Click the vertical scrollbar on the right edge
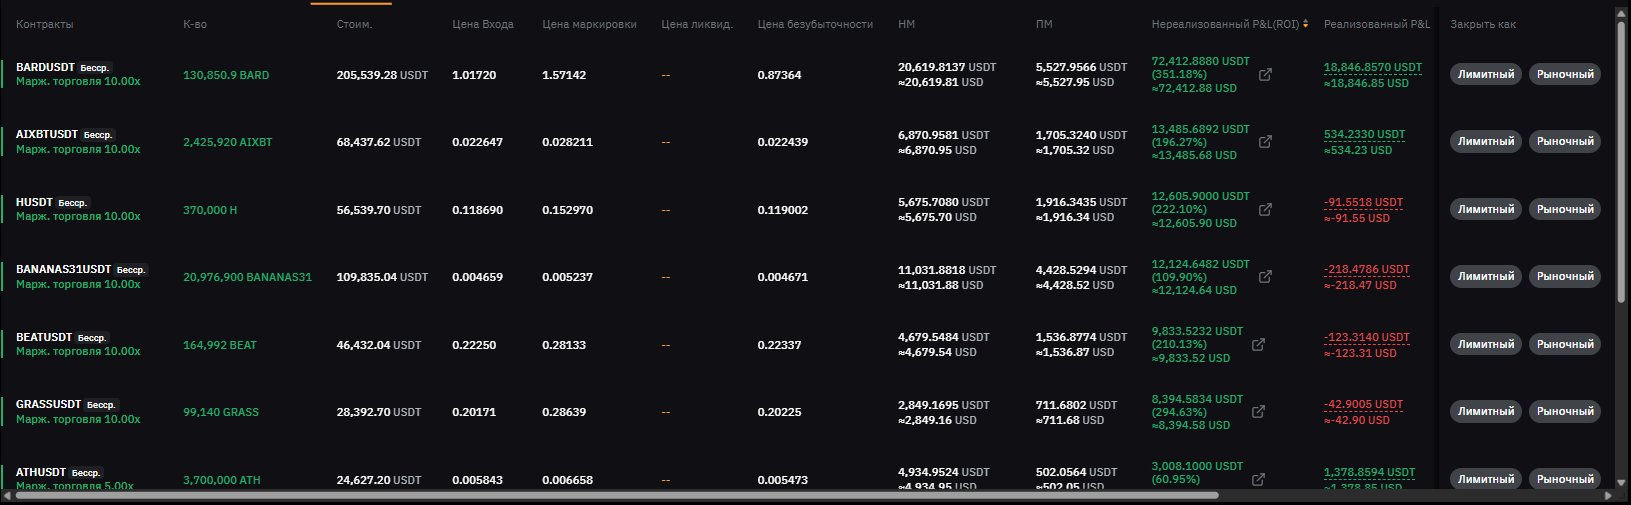 (1621, 160)
